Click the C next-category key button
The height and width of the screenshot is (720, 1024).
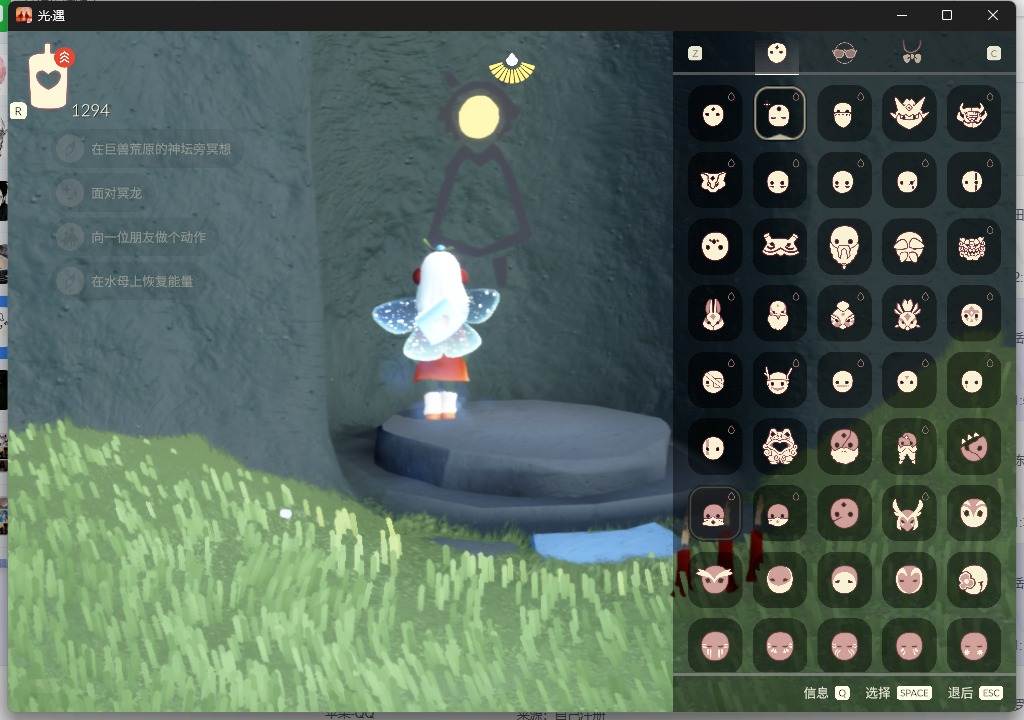click(x=993, y=54)
